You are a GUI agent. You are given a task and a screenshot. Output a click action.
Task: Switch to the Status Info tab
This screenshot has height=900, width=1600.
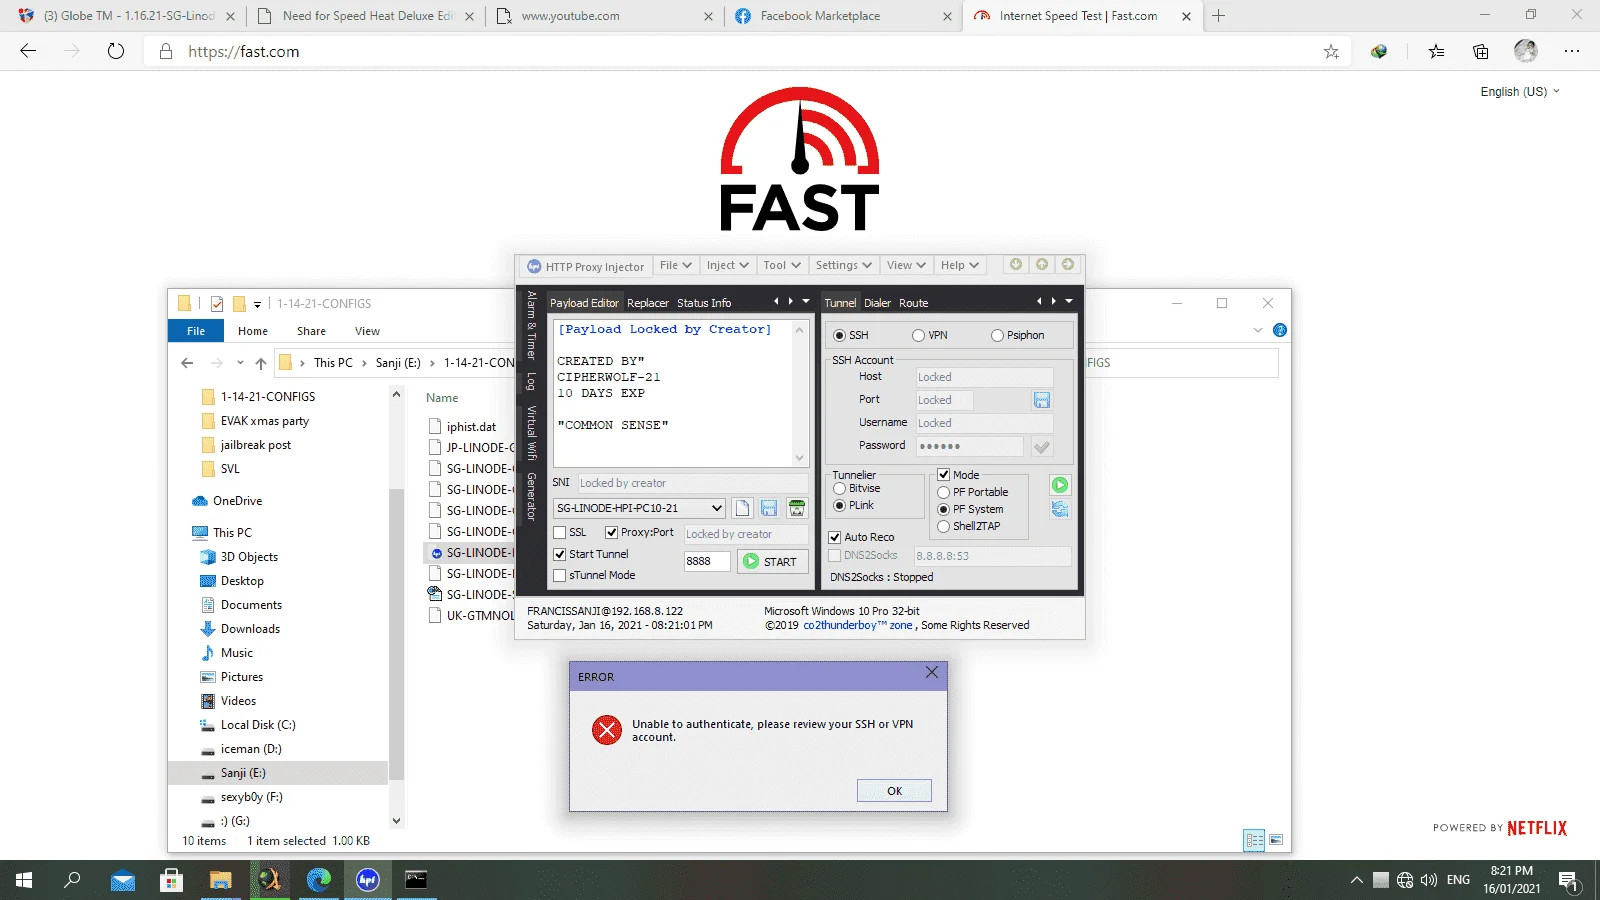[x=704, y=303]
